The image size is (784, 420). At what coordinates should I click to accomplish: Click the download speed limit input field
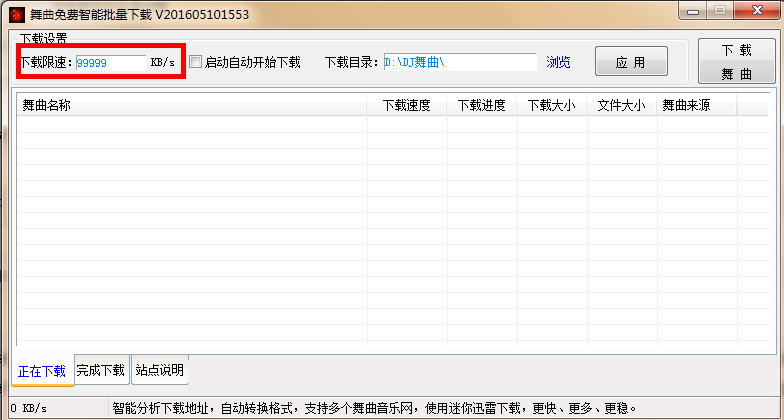pos(111,62)
